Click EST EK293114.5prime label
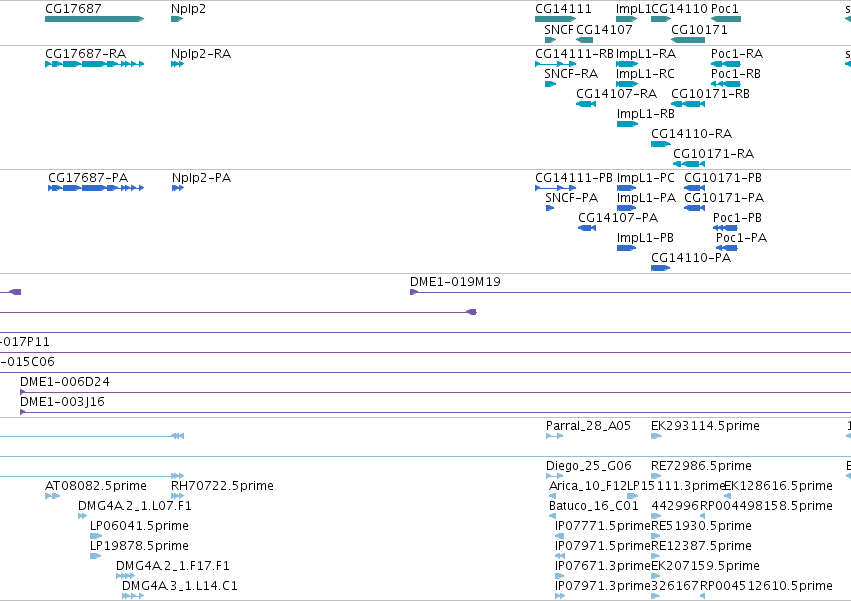 pos(706,426)
